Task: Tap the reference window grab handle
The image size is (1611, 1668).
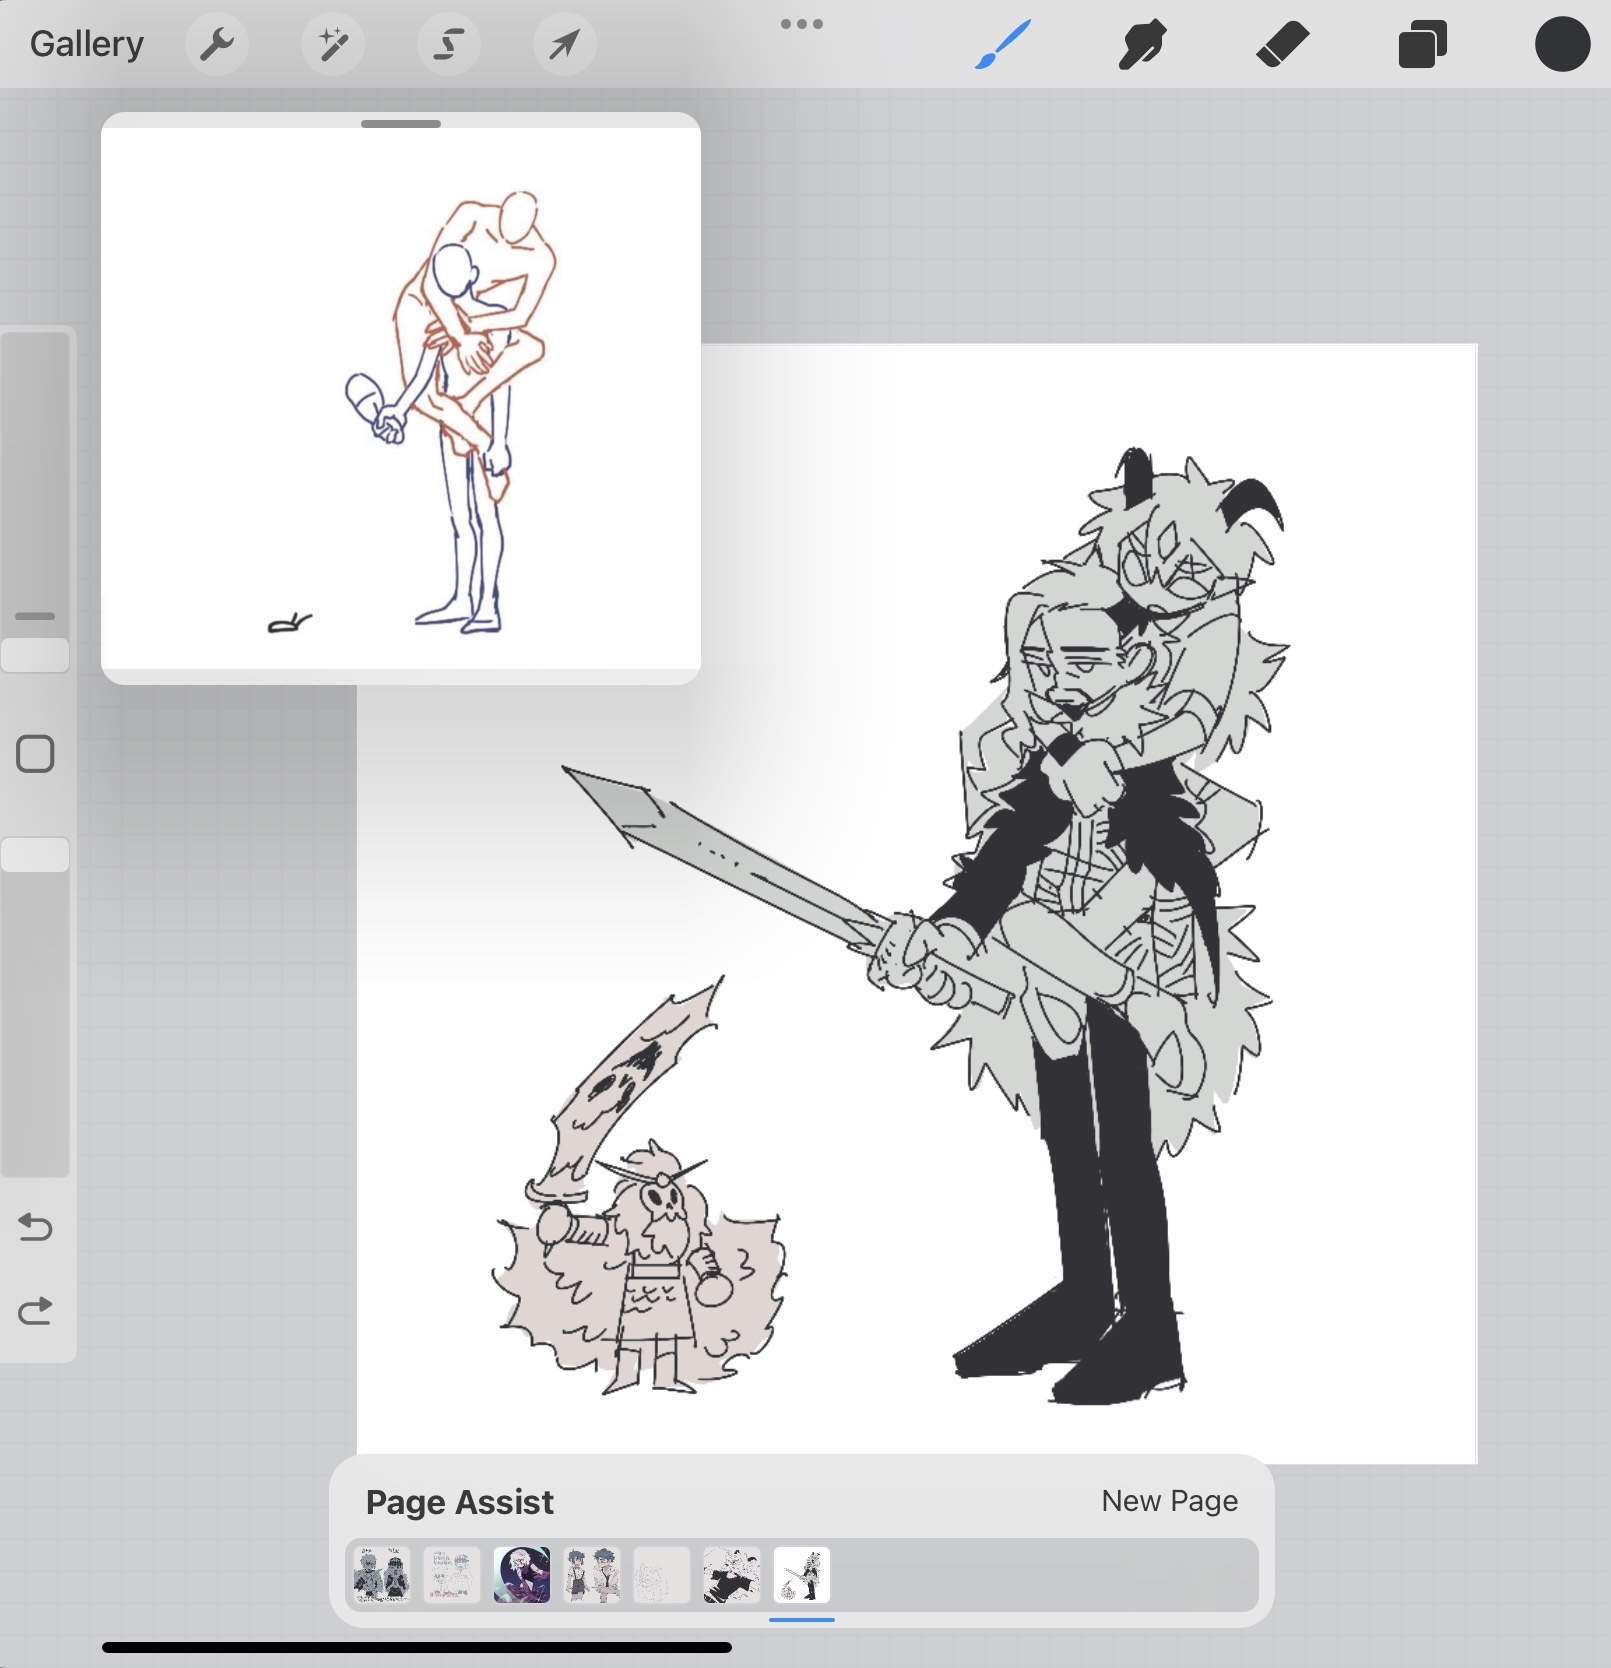Action: point(401,124)
